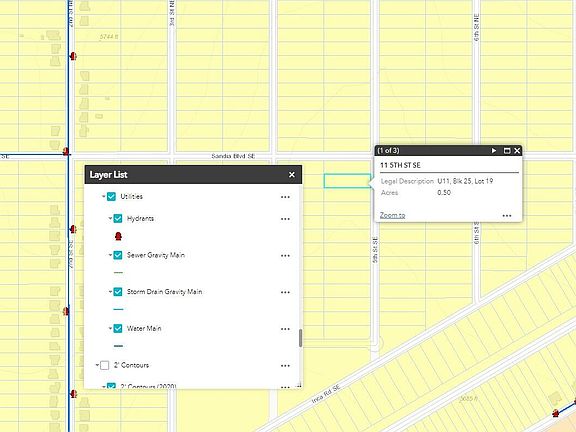Open options menu for Sewer Gravity Main
This screenshot has width=576, height=432.
coord(285,256)
